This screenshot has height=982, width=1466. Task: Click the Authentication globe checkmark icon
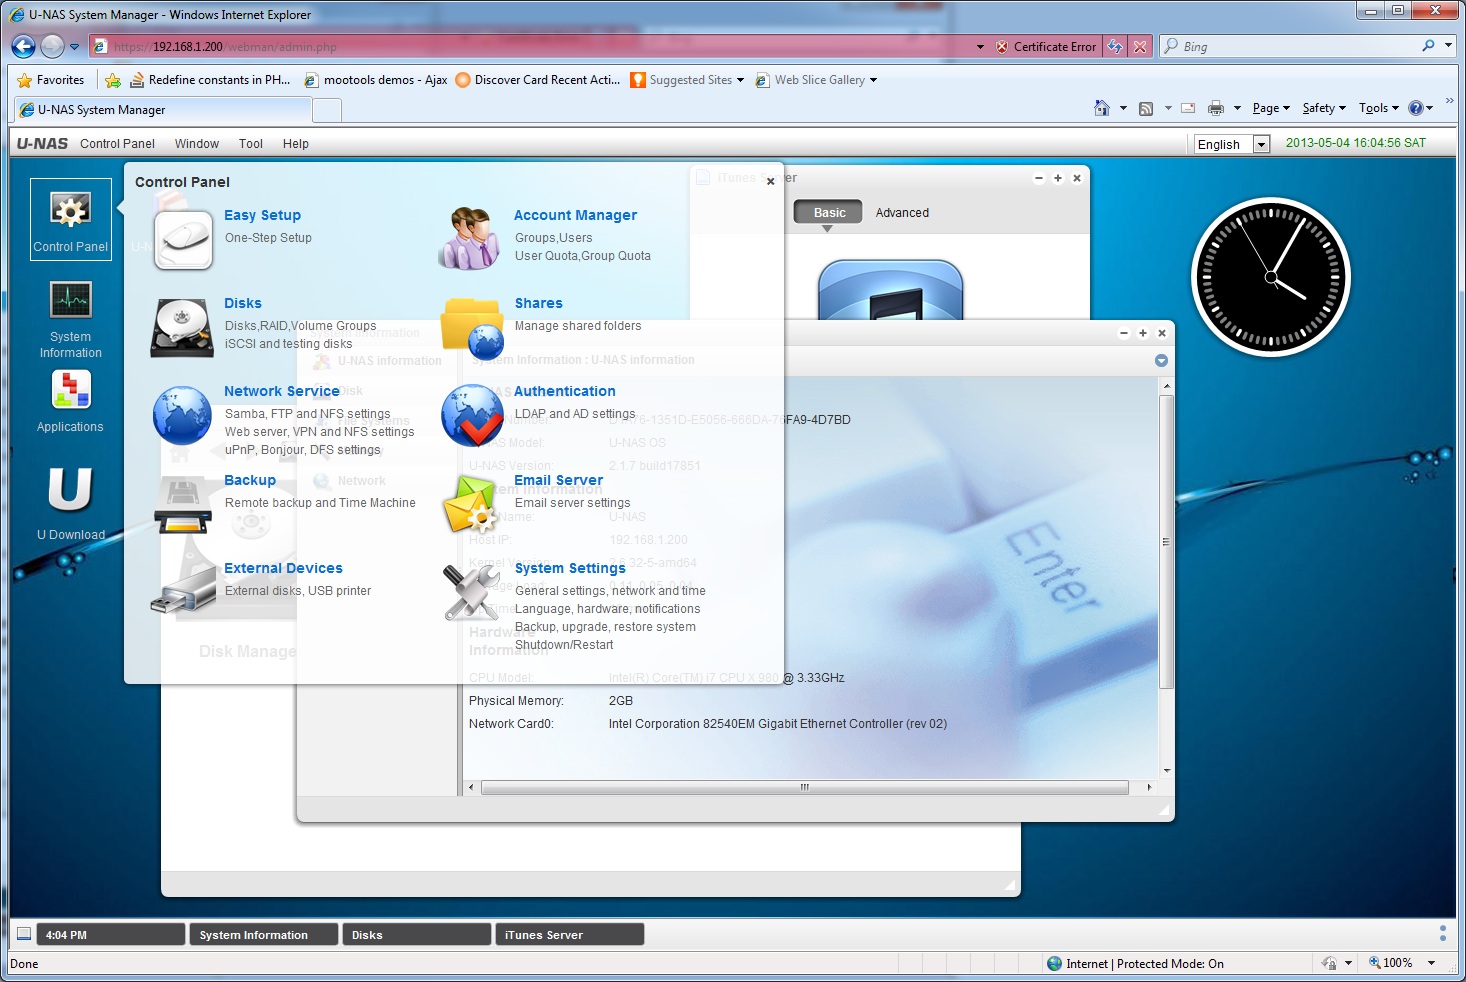(472, 415)
